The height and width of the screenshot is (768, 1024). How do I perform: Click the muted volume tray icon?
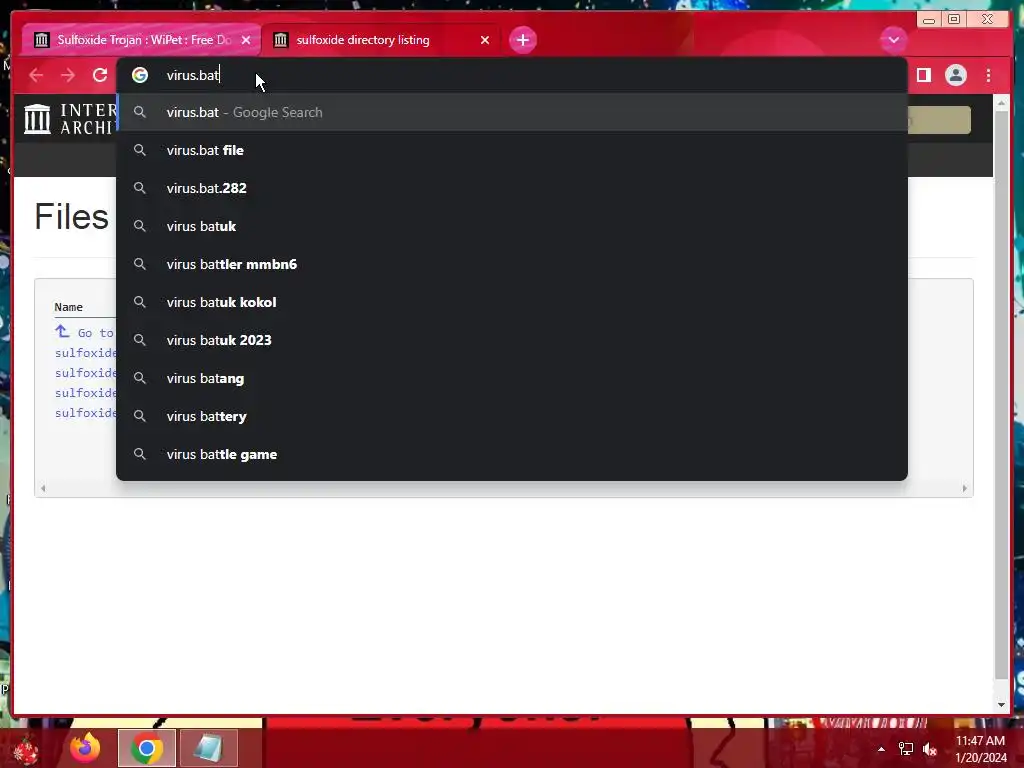tap(930, 749)
